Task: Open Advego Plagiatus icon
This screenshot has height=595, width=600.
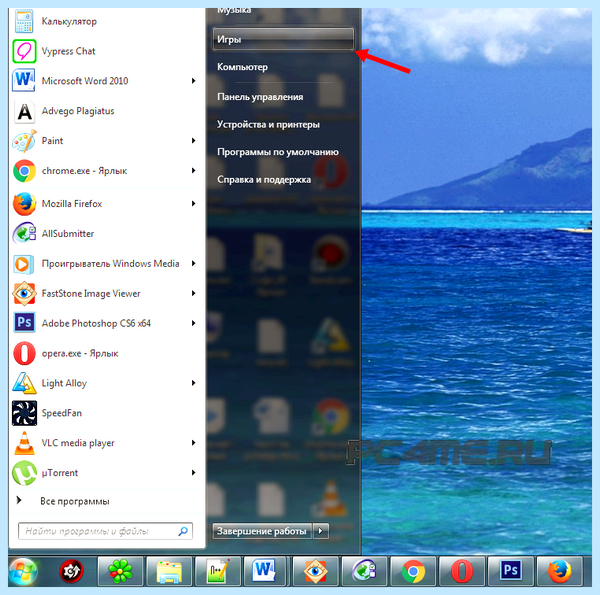Action: click(24, 111)
